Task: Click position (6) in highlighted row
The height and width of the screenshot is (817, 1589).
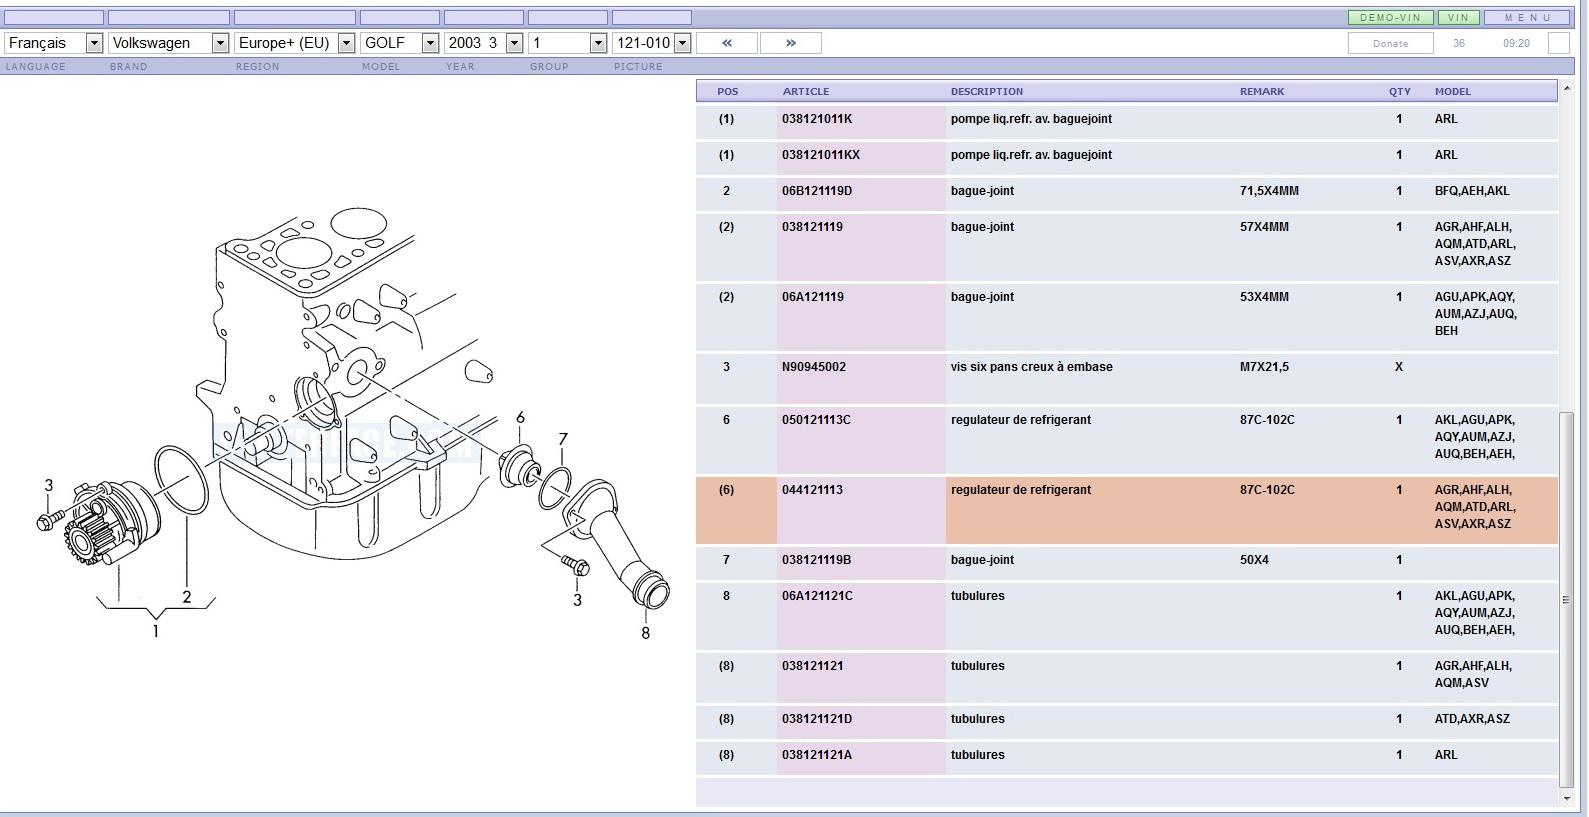Action: click(x=726, y=490)
